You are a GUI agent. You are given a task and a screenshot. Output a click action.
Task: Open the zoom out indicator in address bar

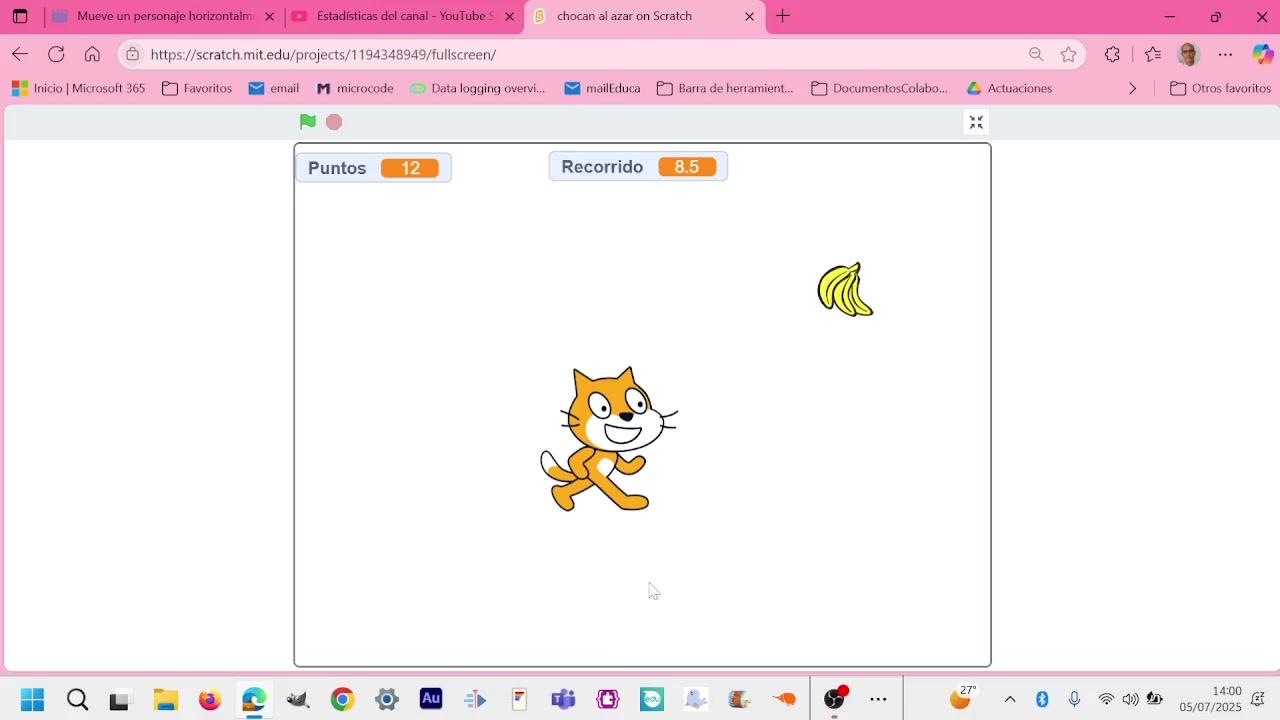coord(1036,54)
